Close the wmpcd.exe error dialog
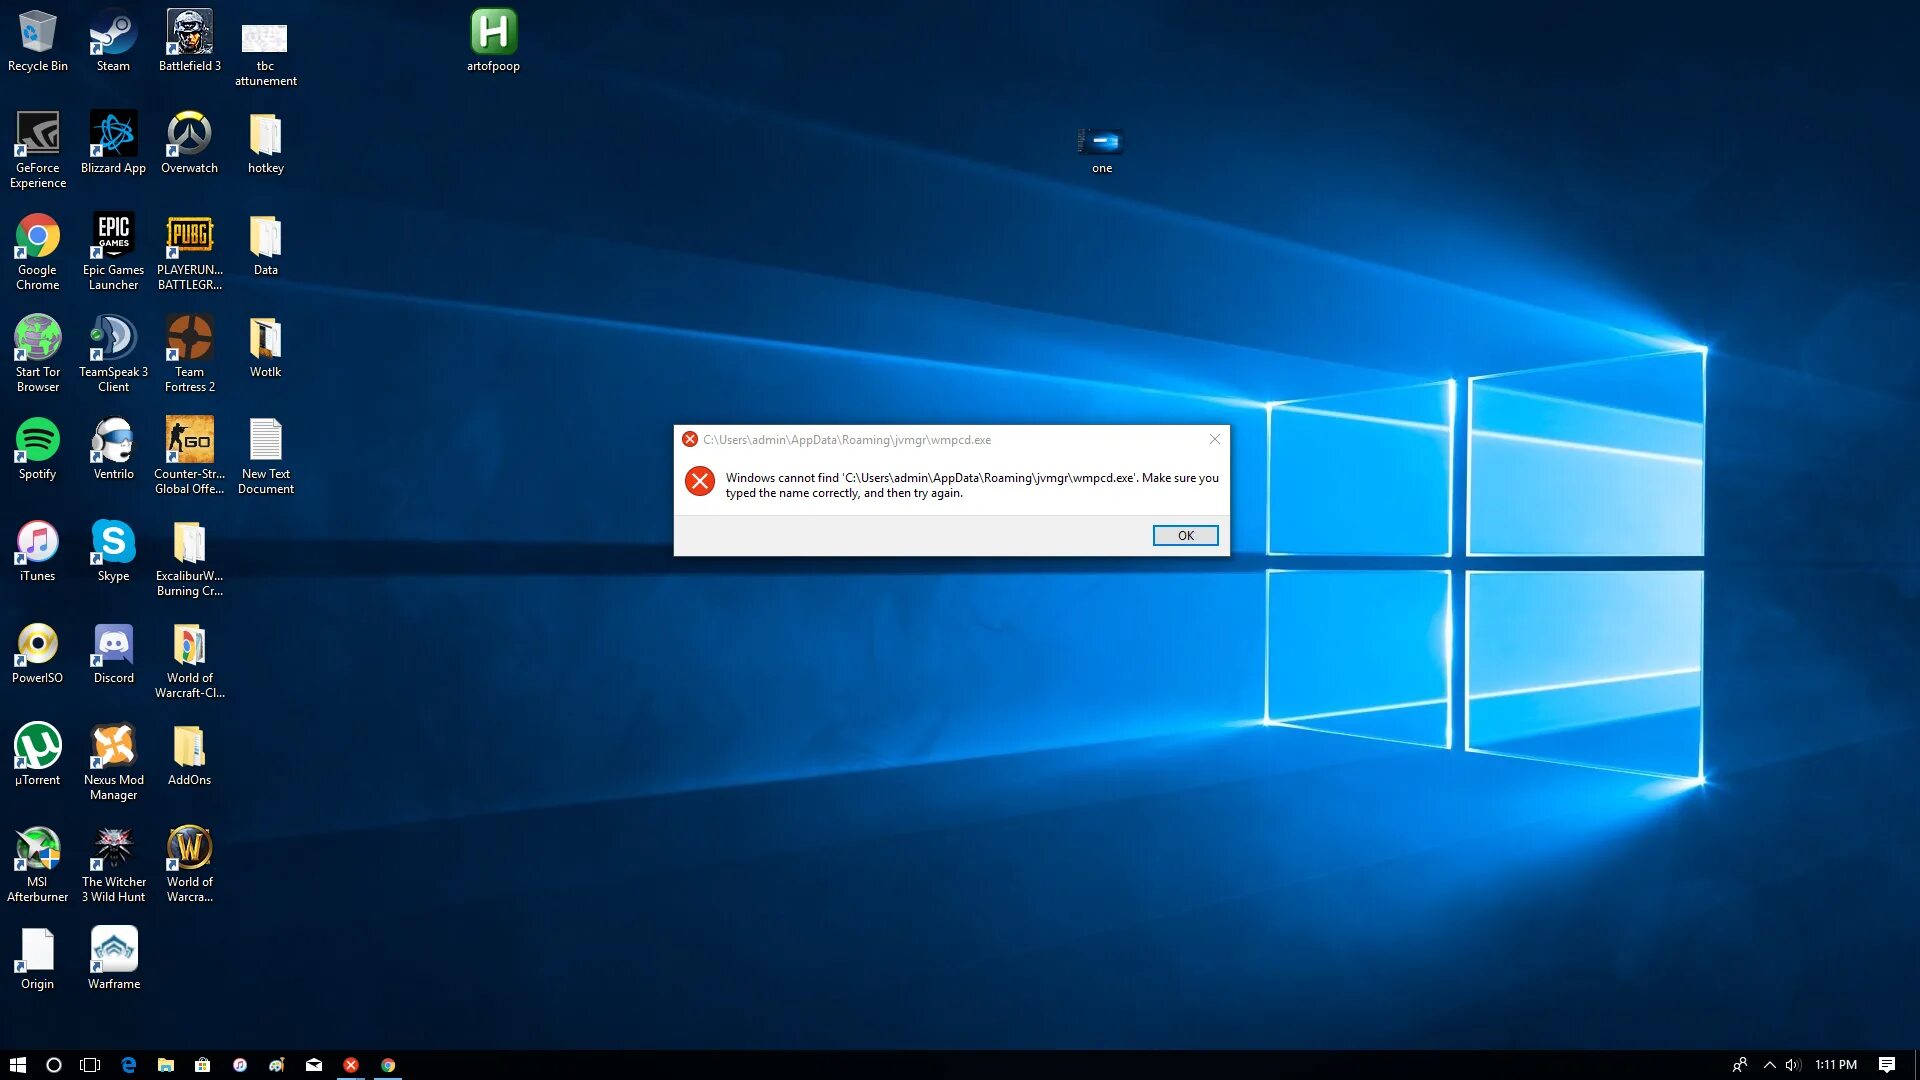Viewport: 1920px width, 1080px height. point(1214,439)
